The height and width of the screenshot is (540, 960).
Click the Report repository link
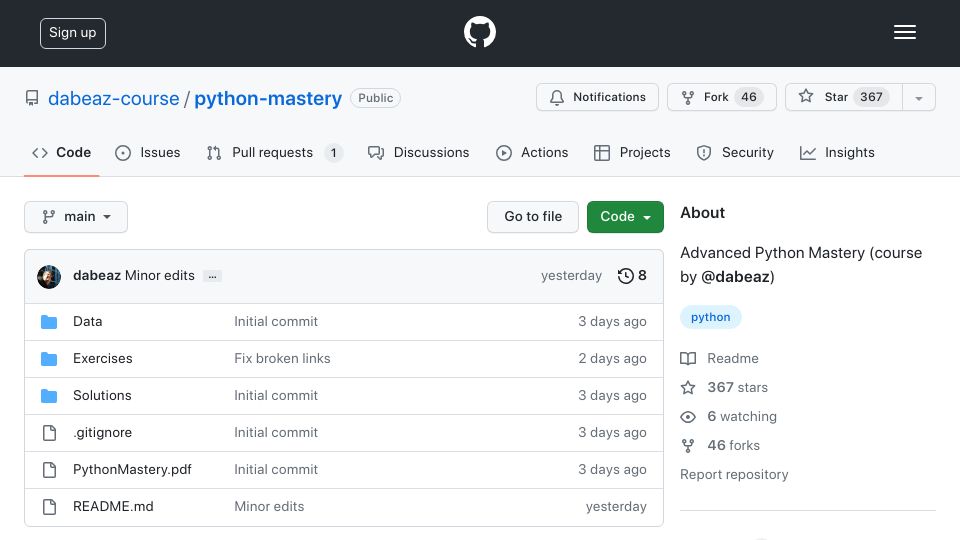click(x=734, y=474)
